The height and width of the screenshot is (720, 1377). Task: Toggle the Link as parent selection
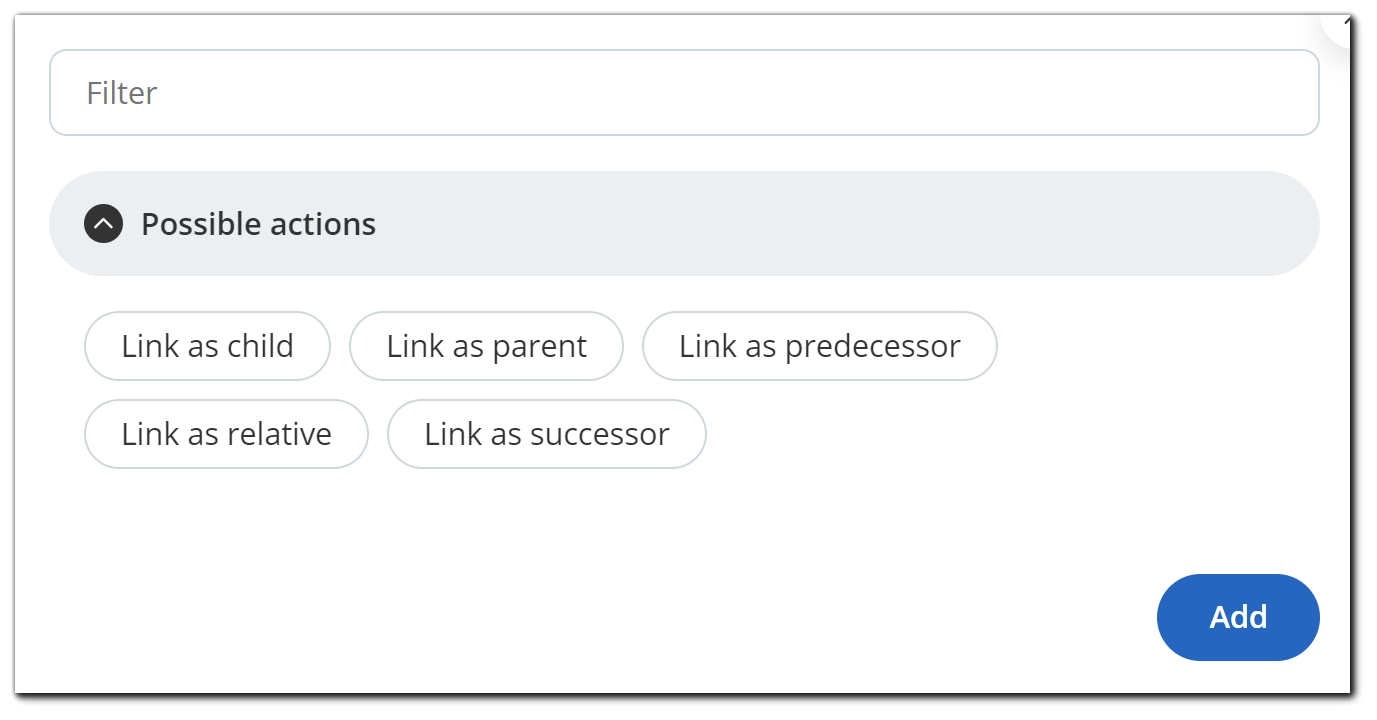pos(486,346)
